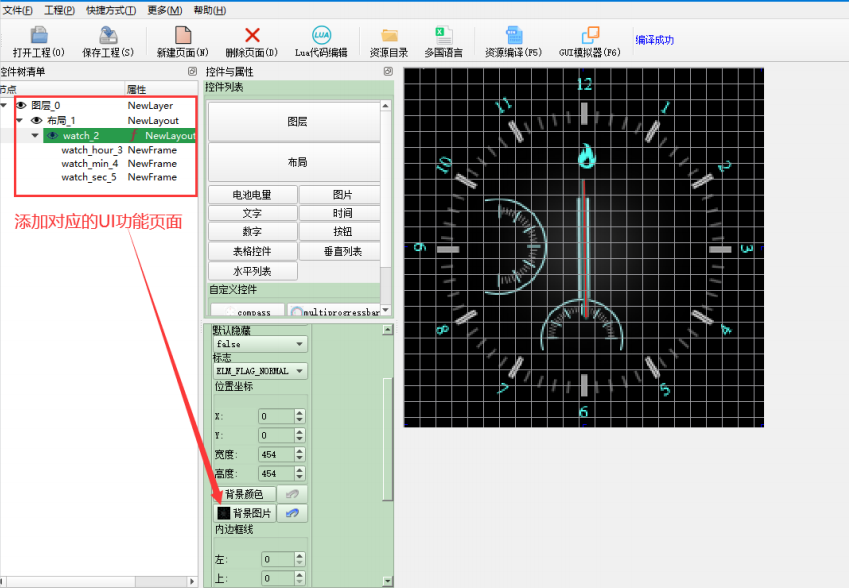Open the 工程(P) menu
This screenshot has height=588, width=849.
(x=60, y=10)
